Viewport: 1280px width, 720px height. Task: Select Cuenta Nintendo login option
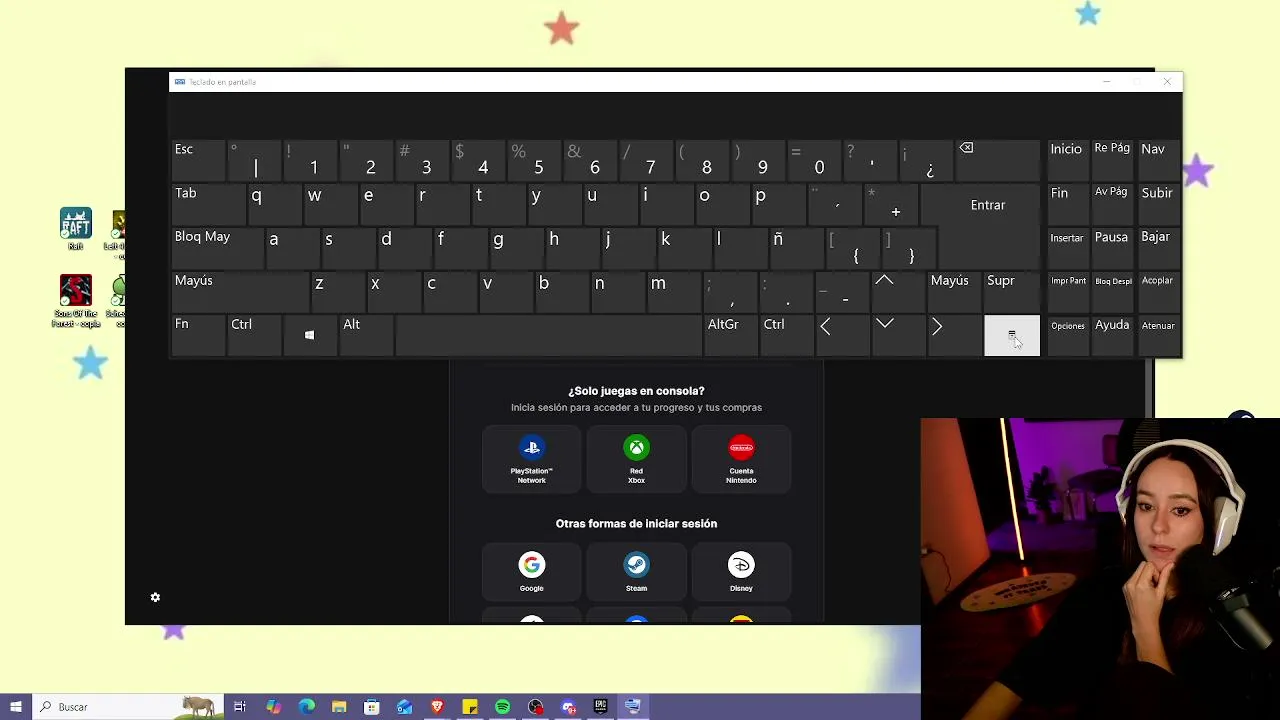pyautogui.click(x=741, y=459)
